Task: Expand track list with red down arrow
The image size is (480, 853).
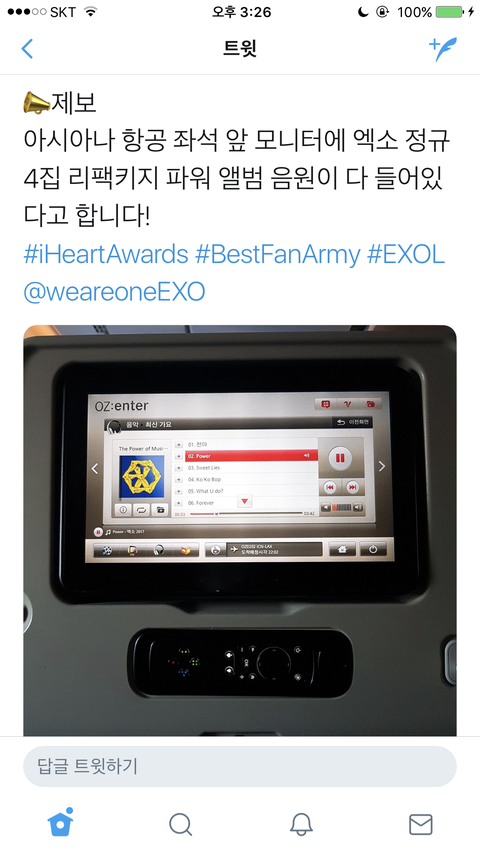Action: [x=245, y=501]
